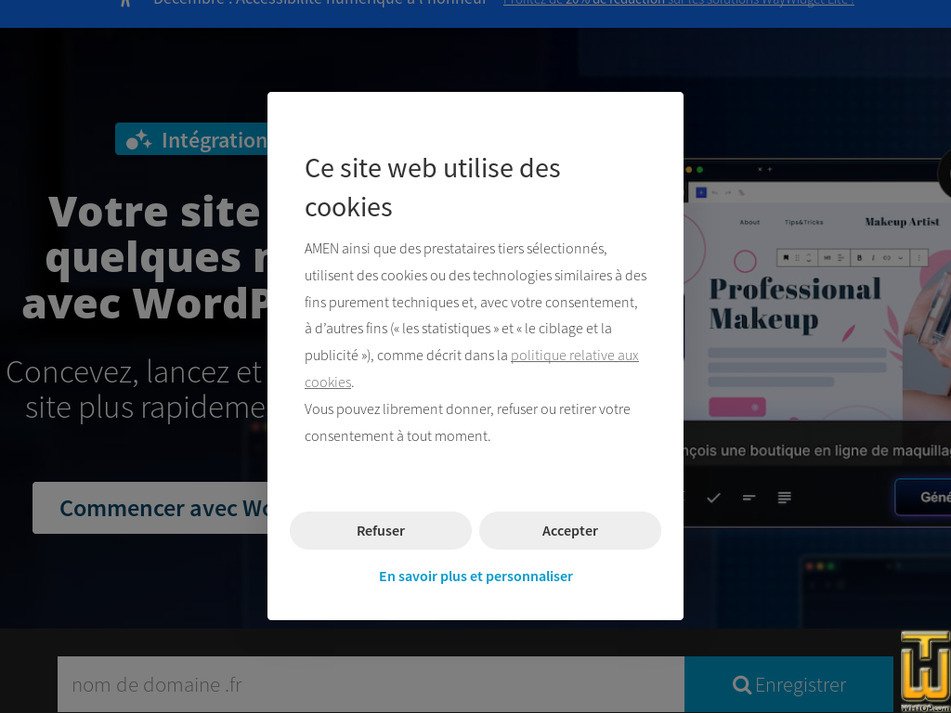
Task: Click the checkmark icon under the preview
Action: 714,497
